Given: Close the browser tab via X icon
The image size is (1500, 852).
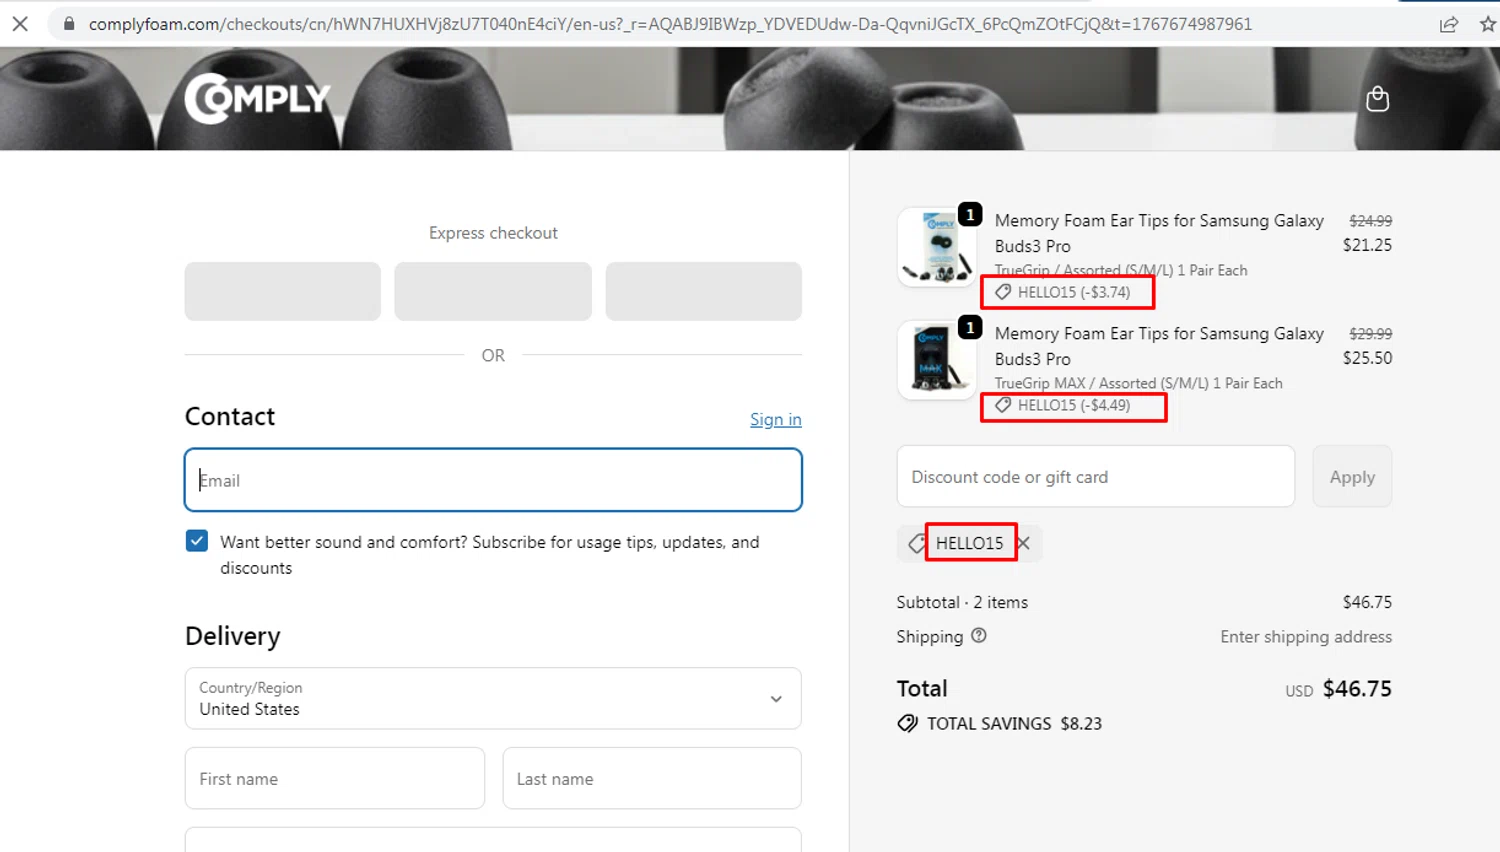Looking at the screenshot, I should pyautogui.click(x=20, y=23).
